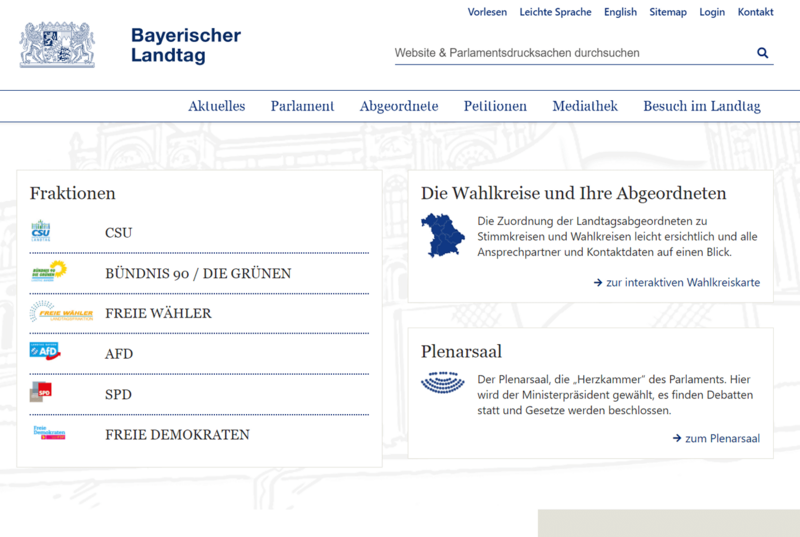The height and width of the screenshot is (537, 800).
Task: Click the AfD party logo
Action: (45, 351)
